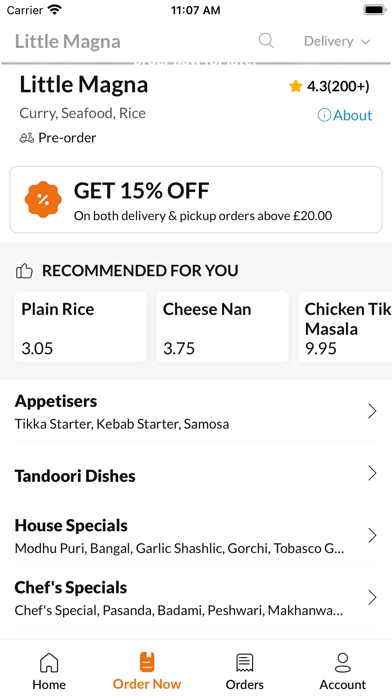Image resolution: width=392 pixels, height=696 pixels.
Task: Open the Orders receipt tab
Action: tap(245, 671)
